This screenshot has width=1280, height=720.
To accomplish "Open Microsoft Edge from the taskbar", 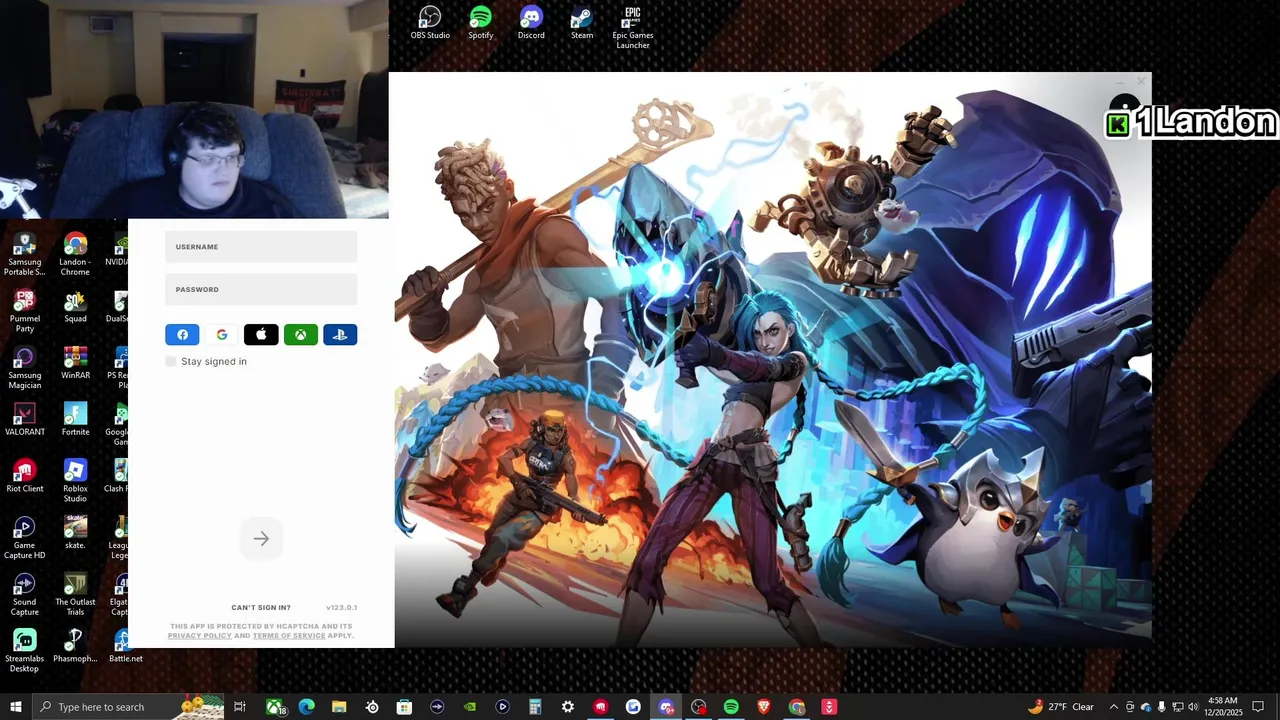I will click(306, 707).
